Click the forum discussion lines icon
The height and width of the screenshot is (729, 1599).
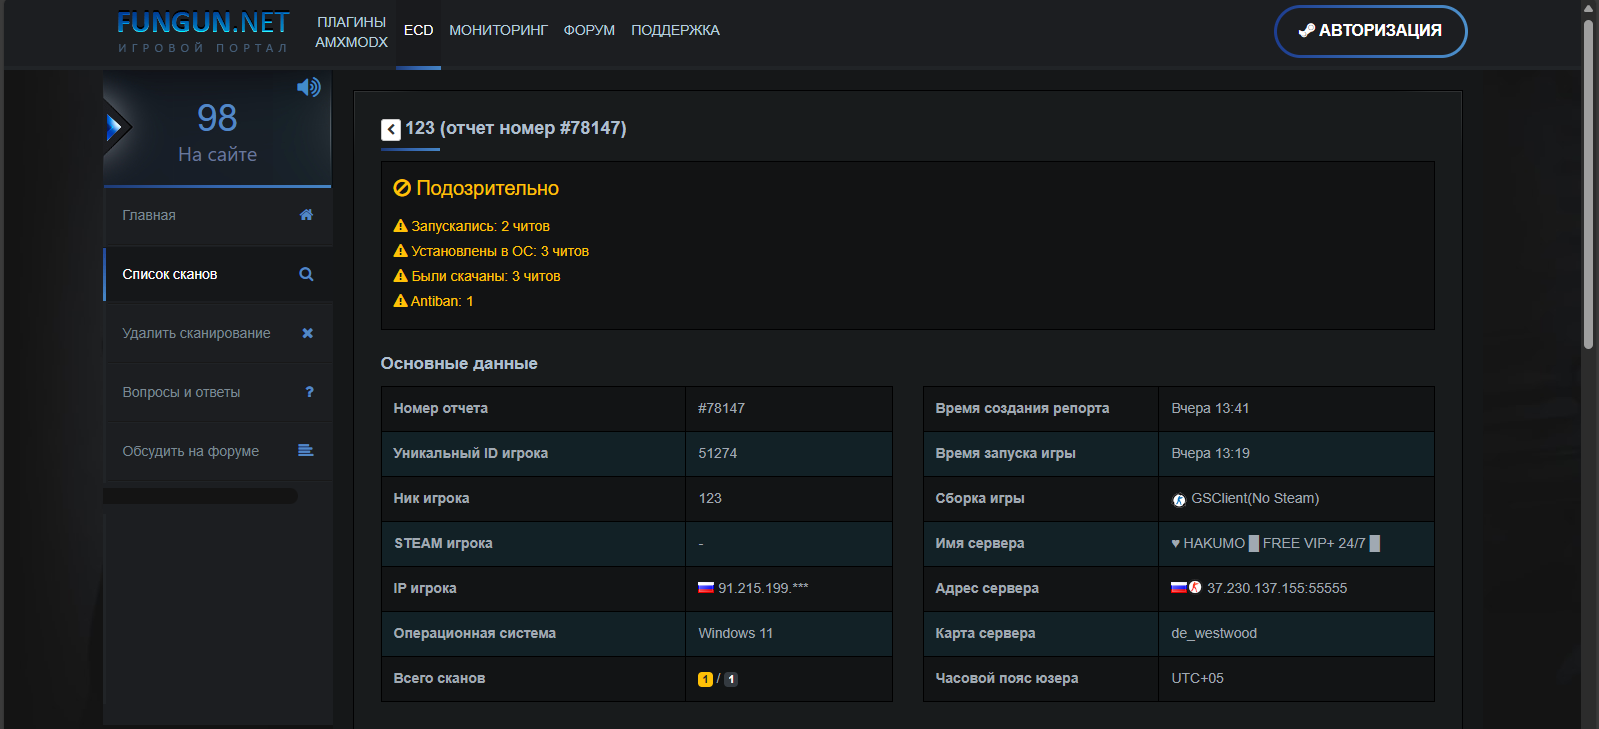[306, 451]
